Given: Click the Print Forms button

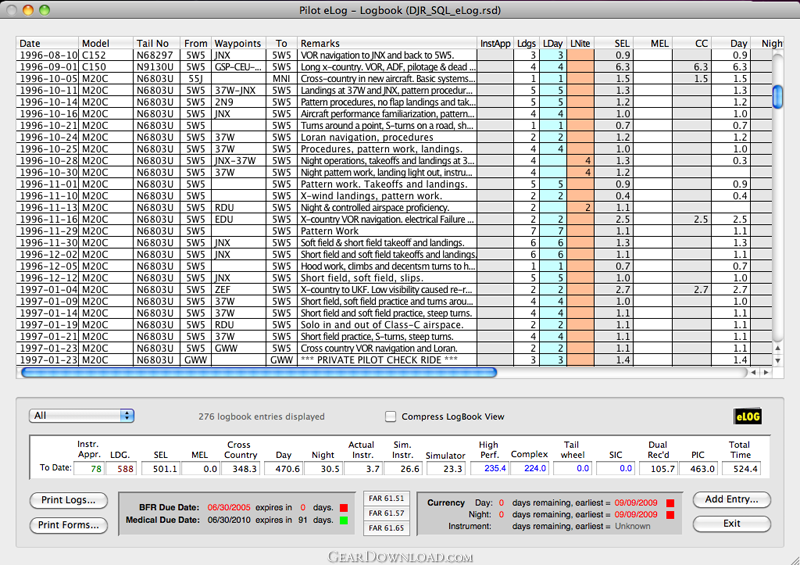Looking at the screenshot, I should [x=68, y=525].
